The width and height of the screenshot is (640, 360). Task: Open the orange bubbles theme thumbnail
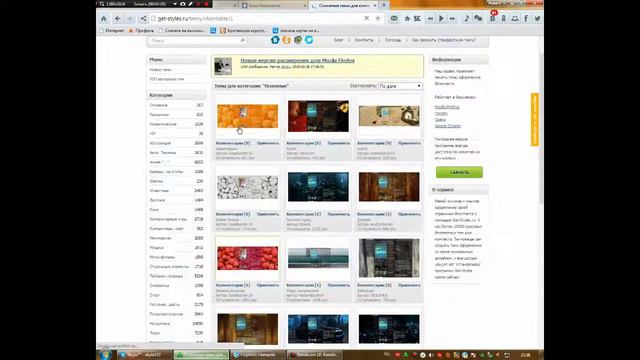[x=247, y=116]
